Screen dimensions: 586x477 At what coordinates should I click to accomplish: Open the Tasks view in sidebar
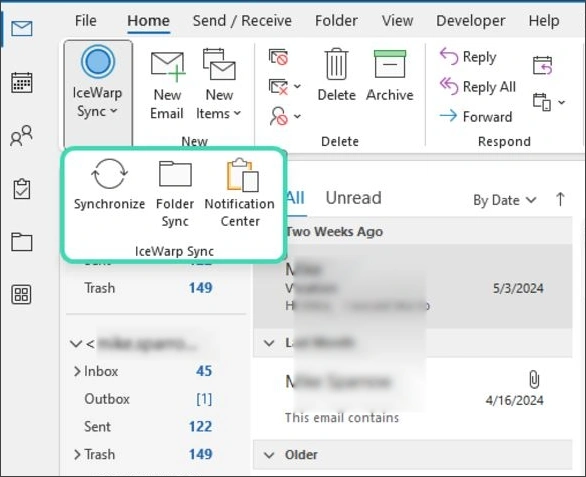[22, 189]
